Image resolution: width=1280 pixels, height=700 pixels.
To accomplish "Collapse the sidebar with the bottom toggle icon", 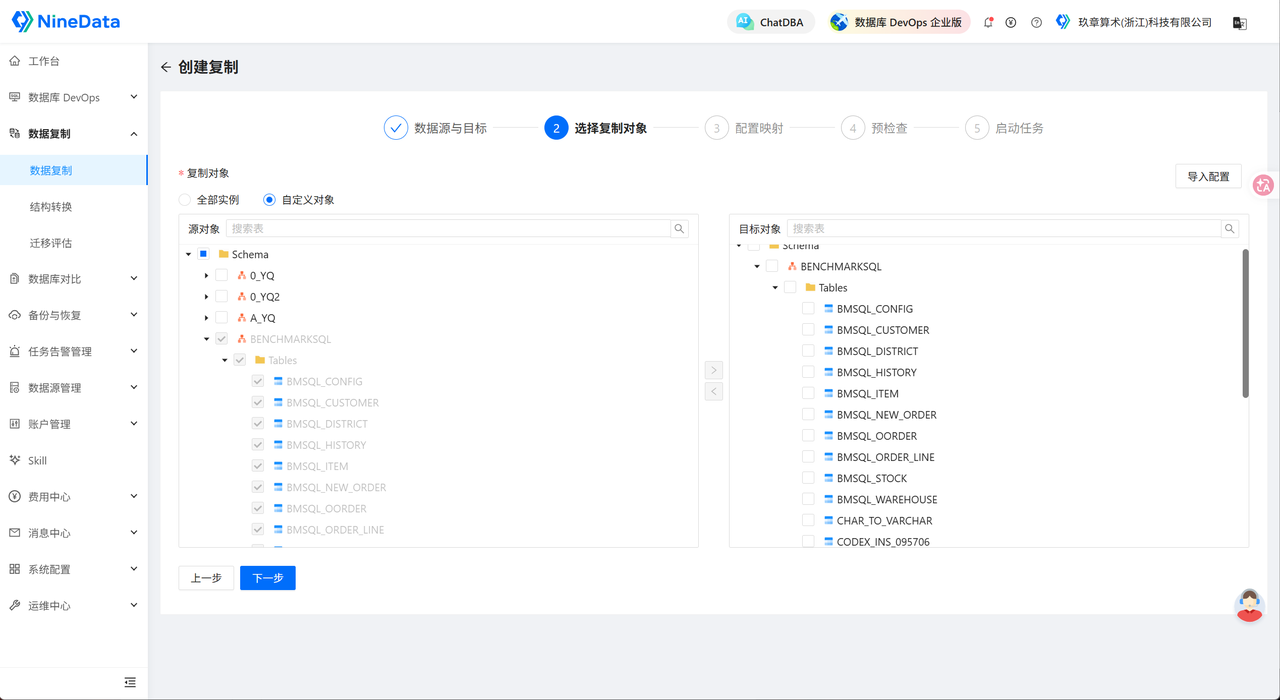I will [x=130, y=682].
